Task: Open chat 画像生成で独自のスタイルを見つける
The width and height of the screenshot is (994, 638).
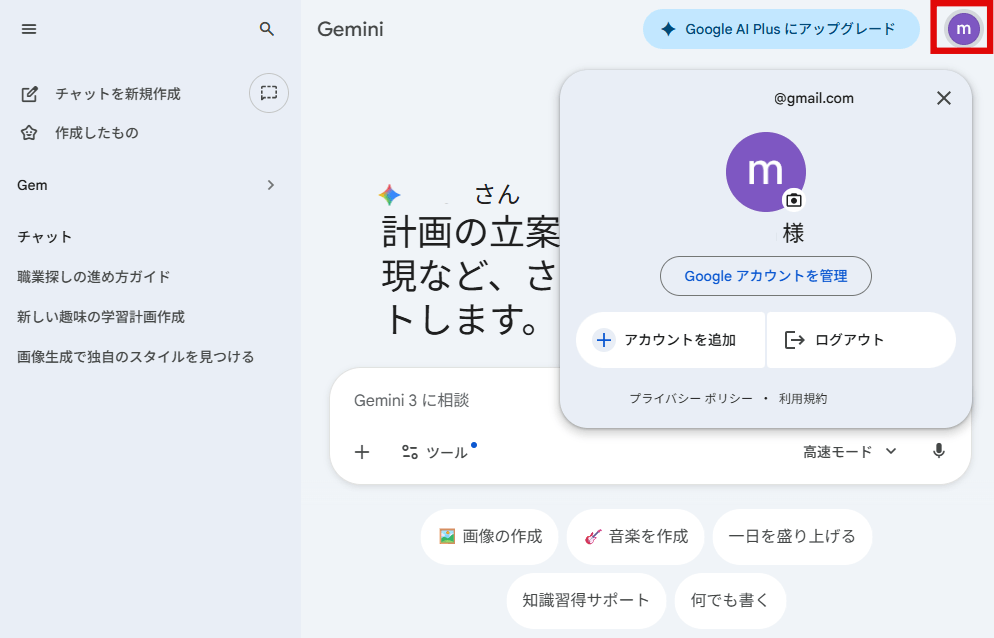Action: (x=136, y=356)
